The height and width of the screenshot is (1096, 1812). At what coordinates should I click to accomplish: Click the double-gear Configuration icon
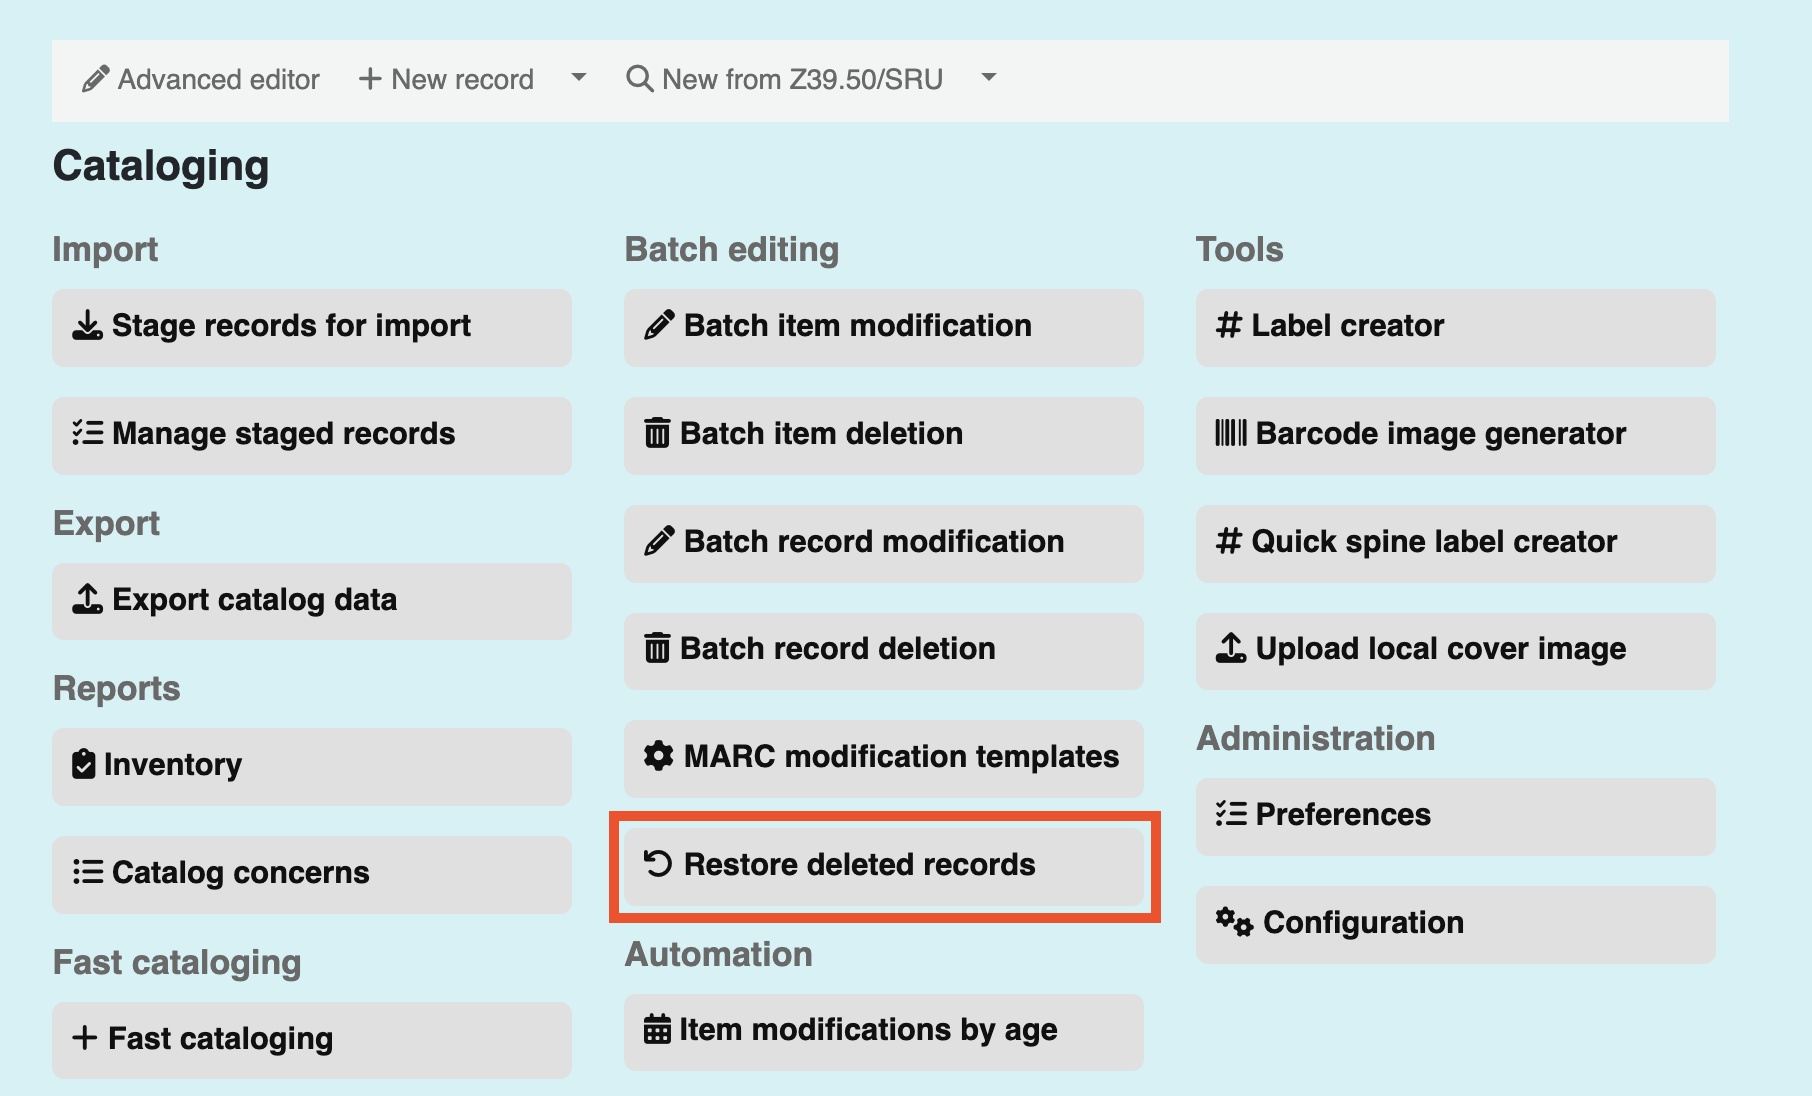pos(1234,921)
